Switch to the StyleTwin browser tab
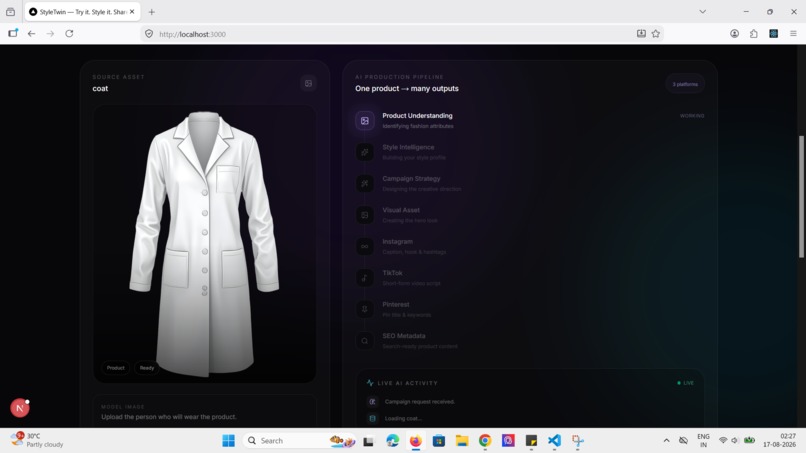 pos(80,12)
